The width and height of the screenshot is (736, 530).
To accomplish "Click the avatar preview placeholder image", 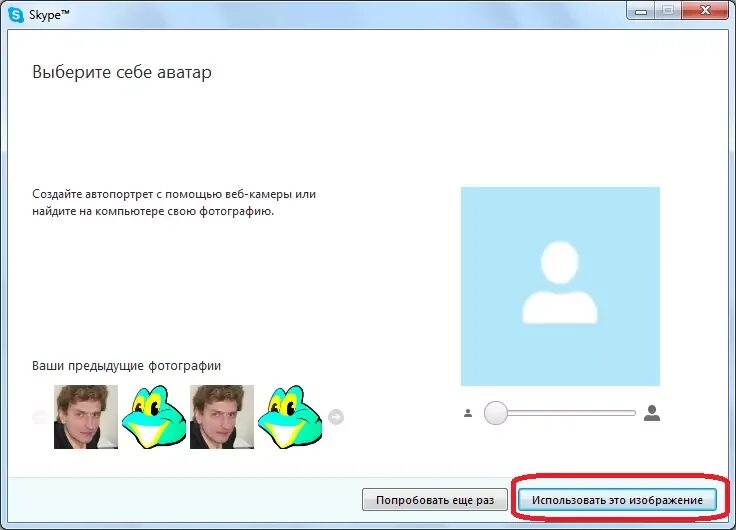I will click(560, 286).
